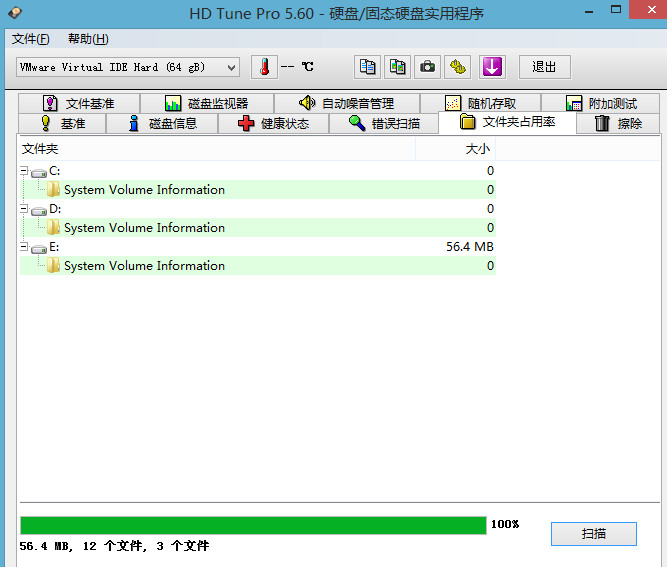This screenshot has height=567, width=667.
Task: Click the copy screenshot toolbar icon
Action: coord(397,67)
